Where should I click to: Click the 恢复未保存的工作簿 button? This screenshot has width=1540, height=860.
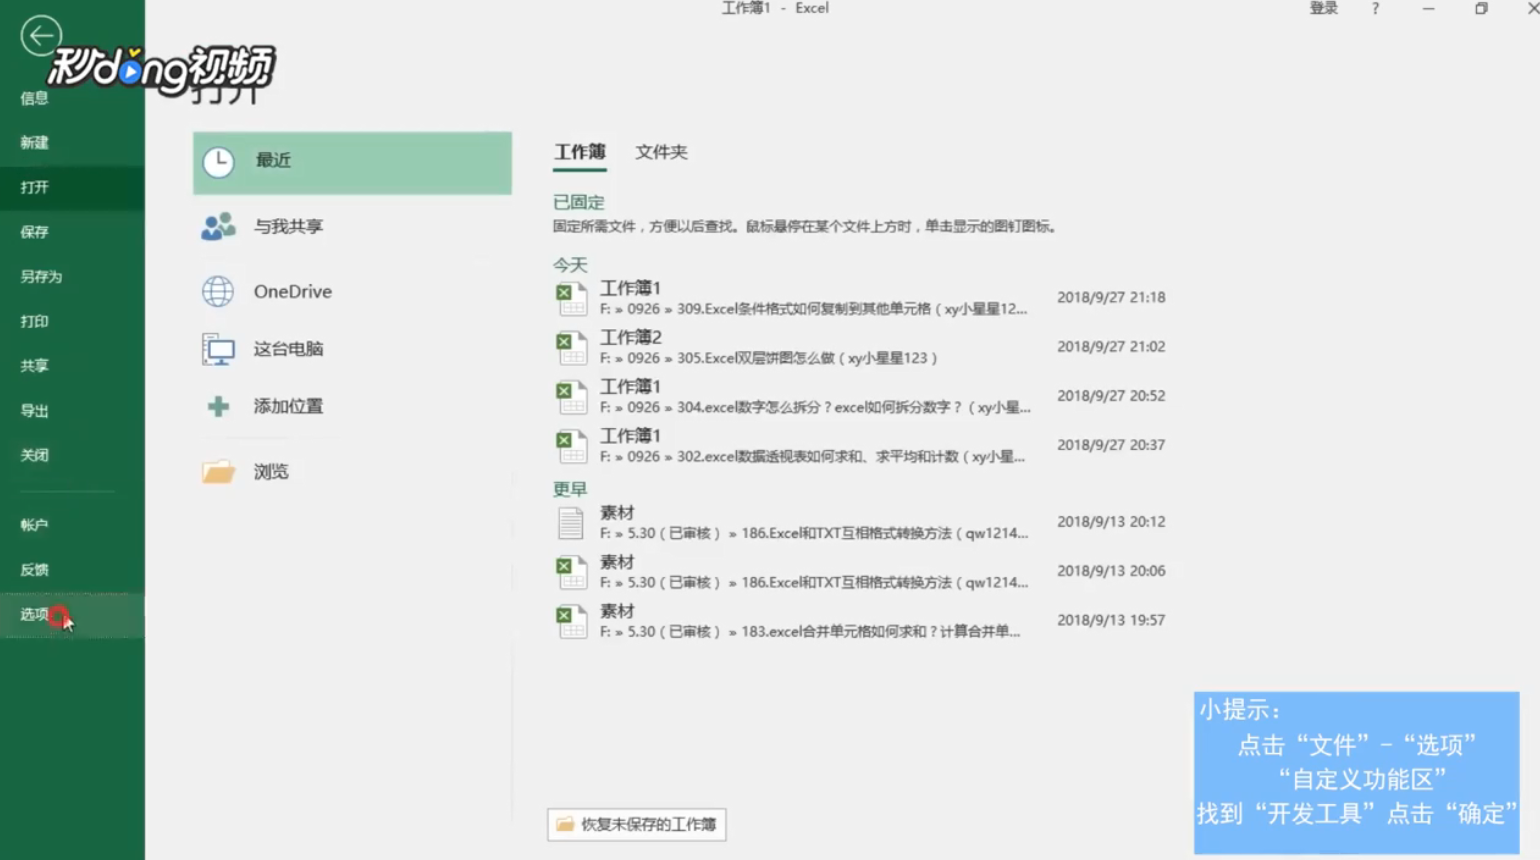pyautogui.click(x=637, y=824)
